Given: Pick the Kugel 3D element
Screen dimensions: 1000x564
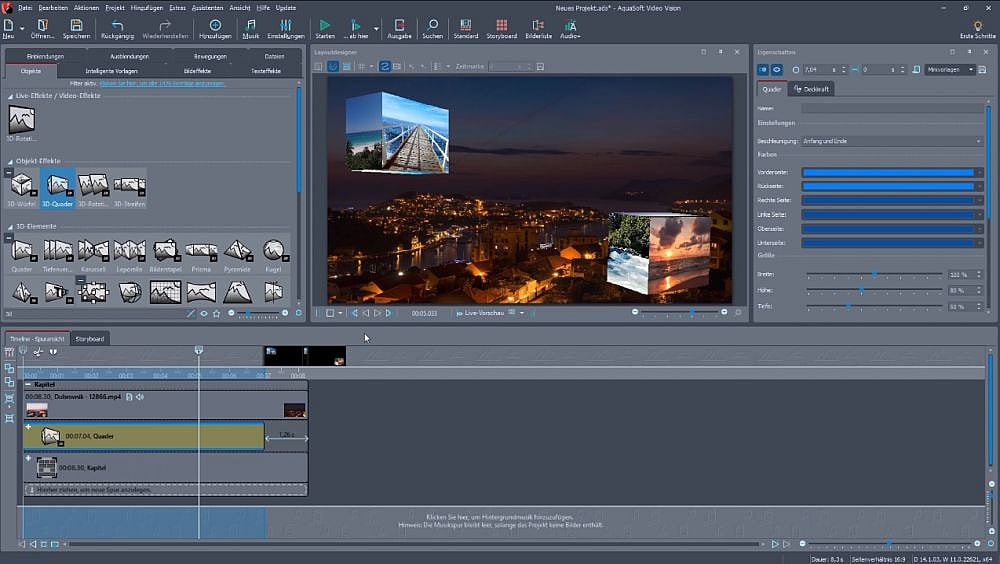Looking at the screenshot, I should 273,251.
